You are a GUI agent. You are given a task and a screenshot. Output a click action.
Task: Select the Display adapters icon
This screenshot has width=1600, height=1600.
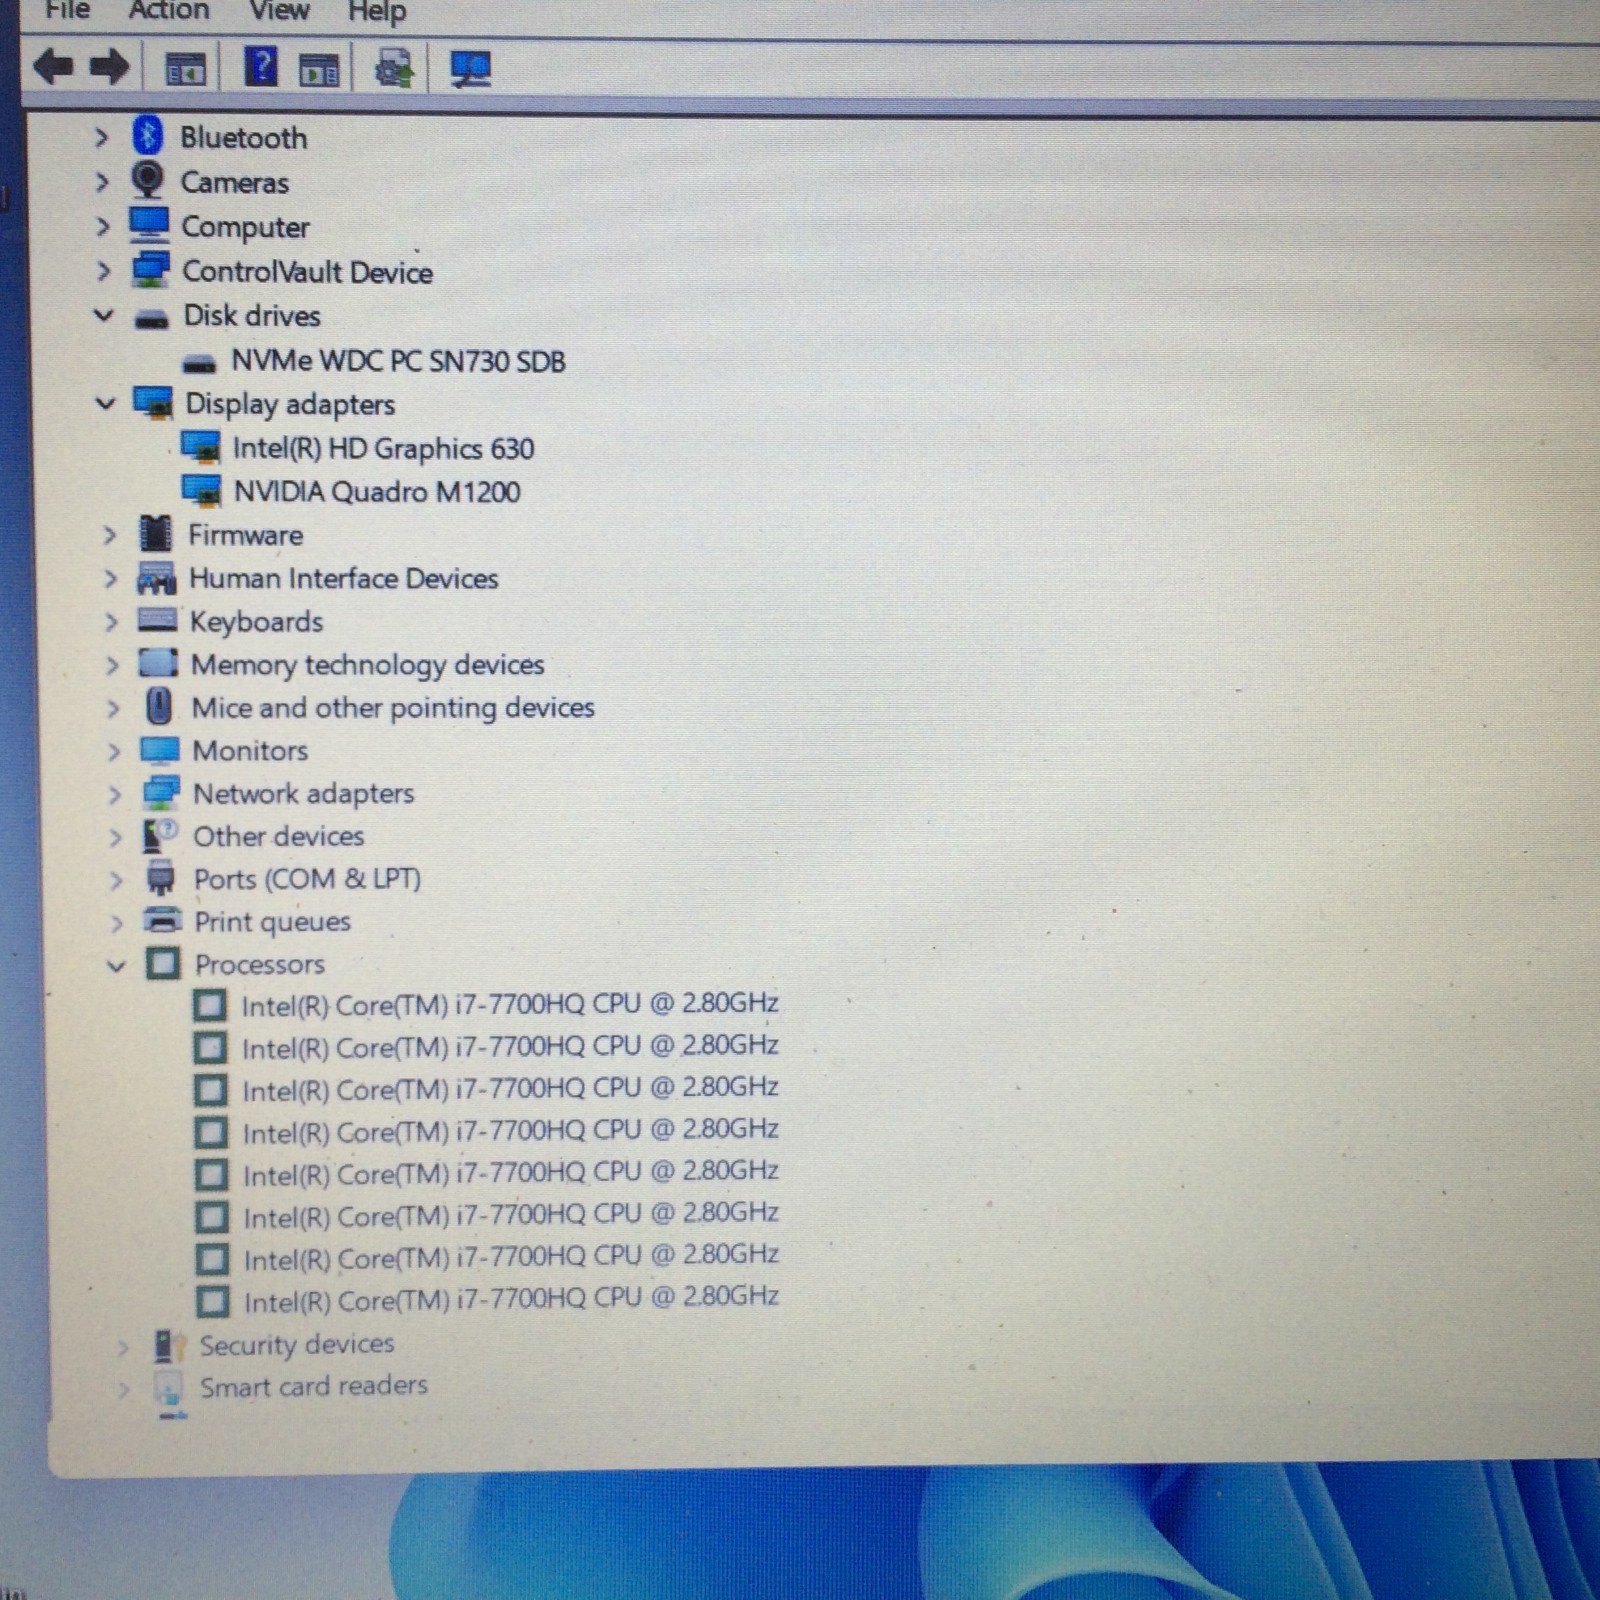click(x=153, y=403)
